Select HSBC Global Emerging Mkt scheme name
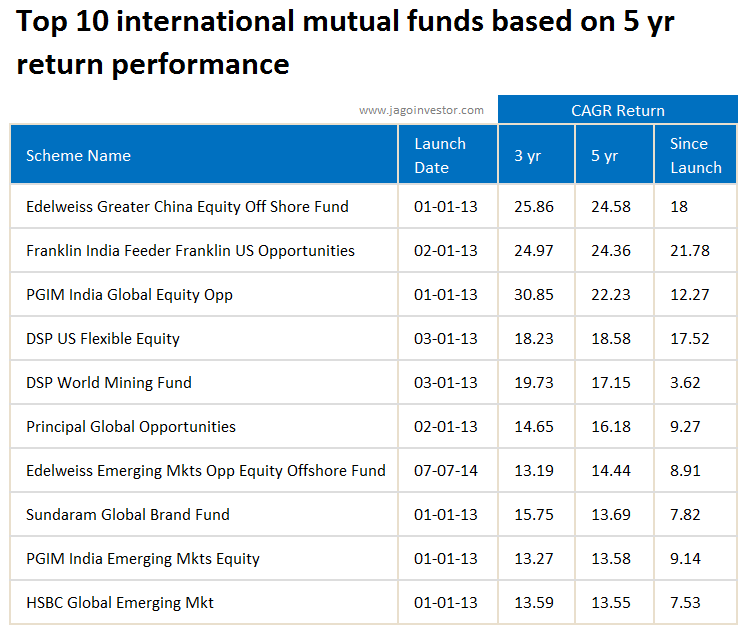 120,603
